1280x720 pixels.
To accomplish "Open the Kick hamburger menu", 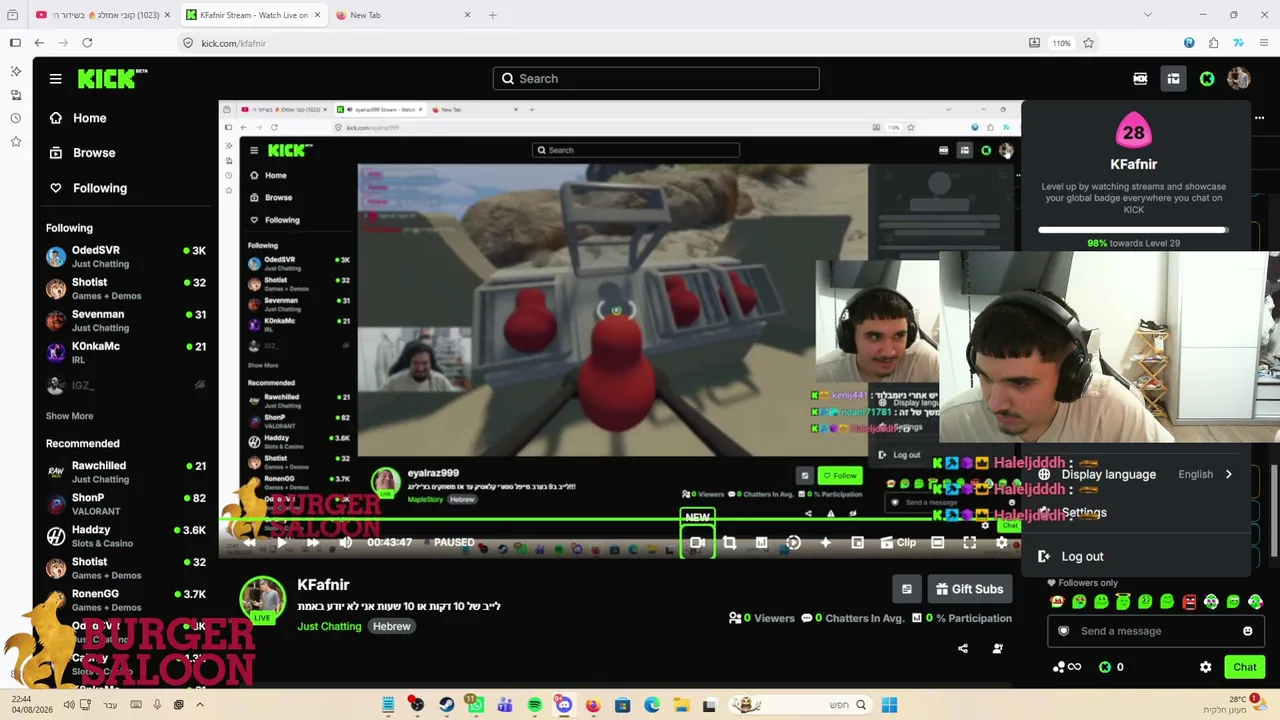I will (56, 79).
